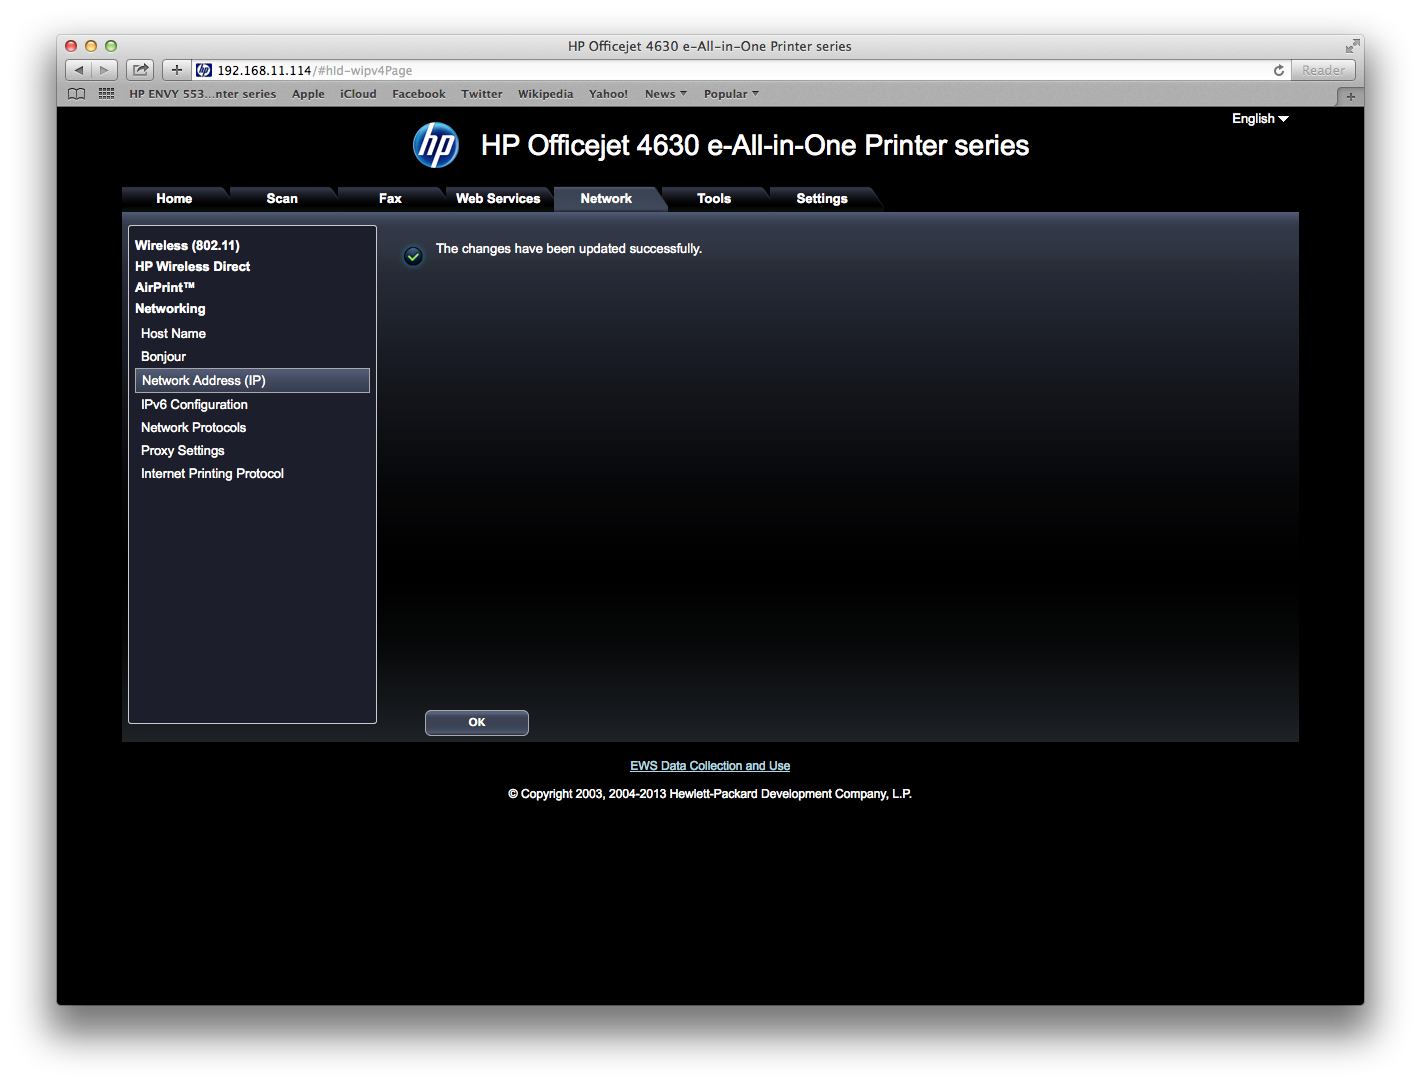Select Network Address (IP) item
The width and height of the screenshot is (1421, 1084).
[252, 380]
